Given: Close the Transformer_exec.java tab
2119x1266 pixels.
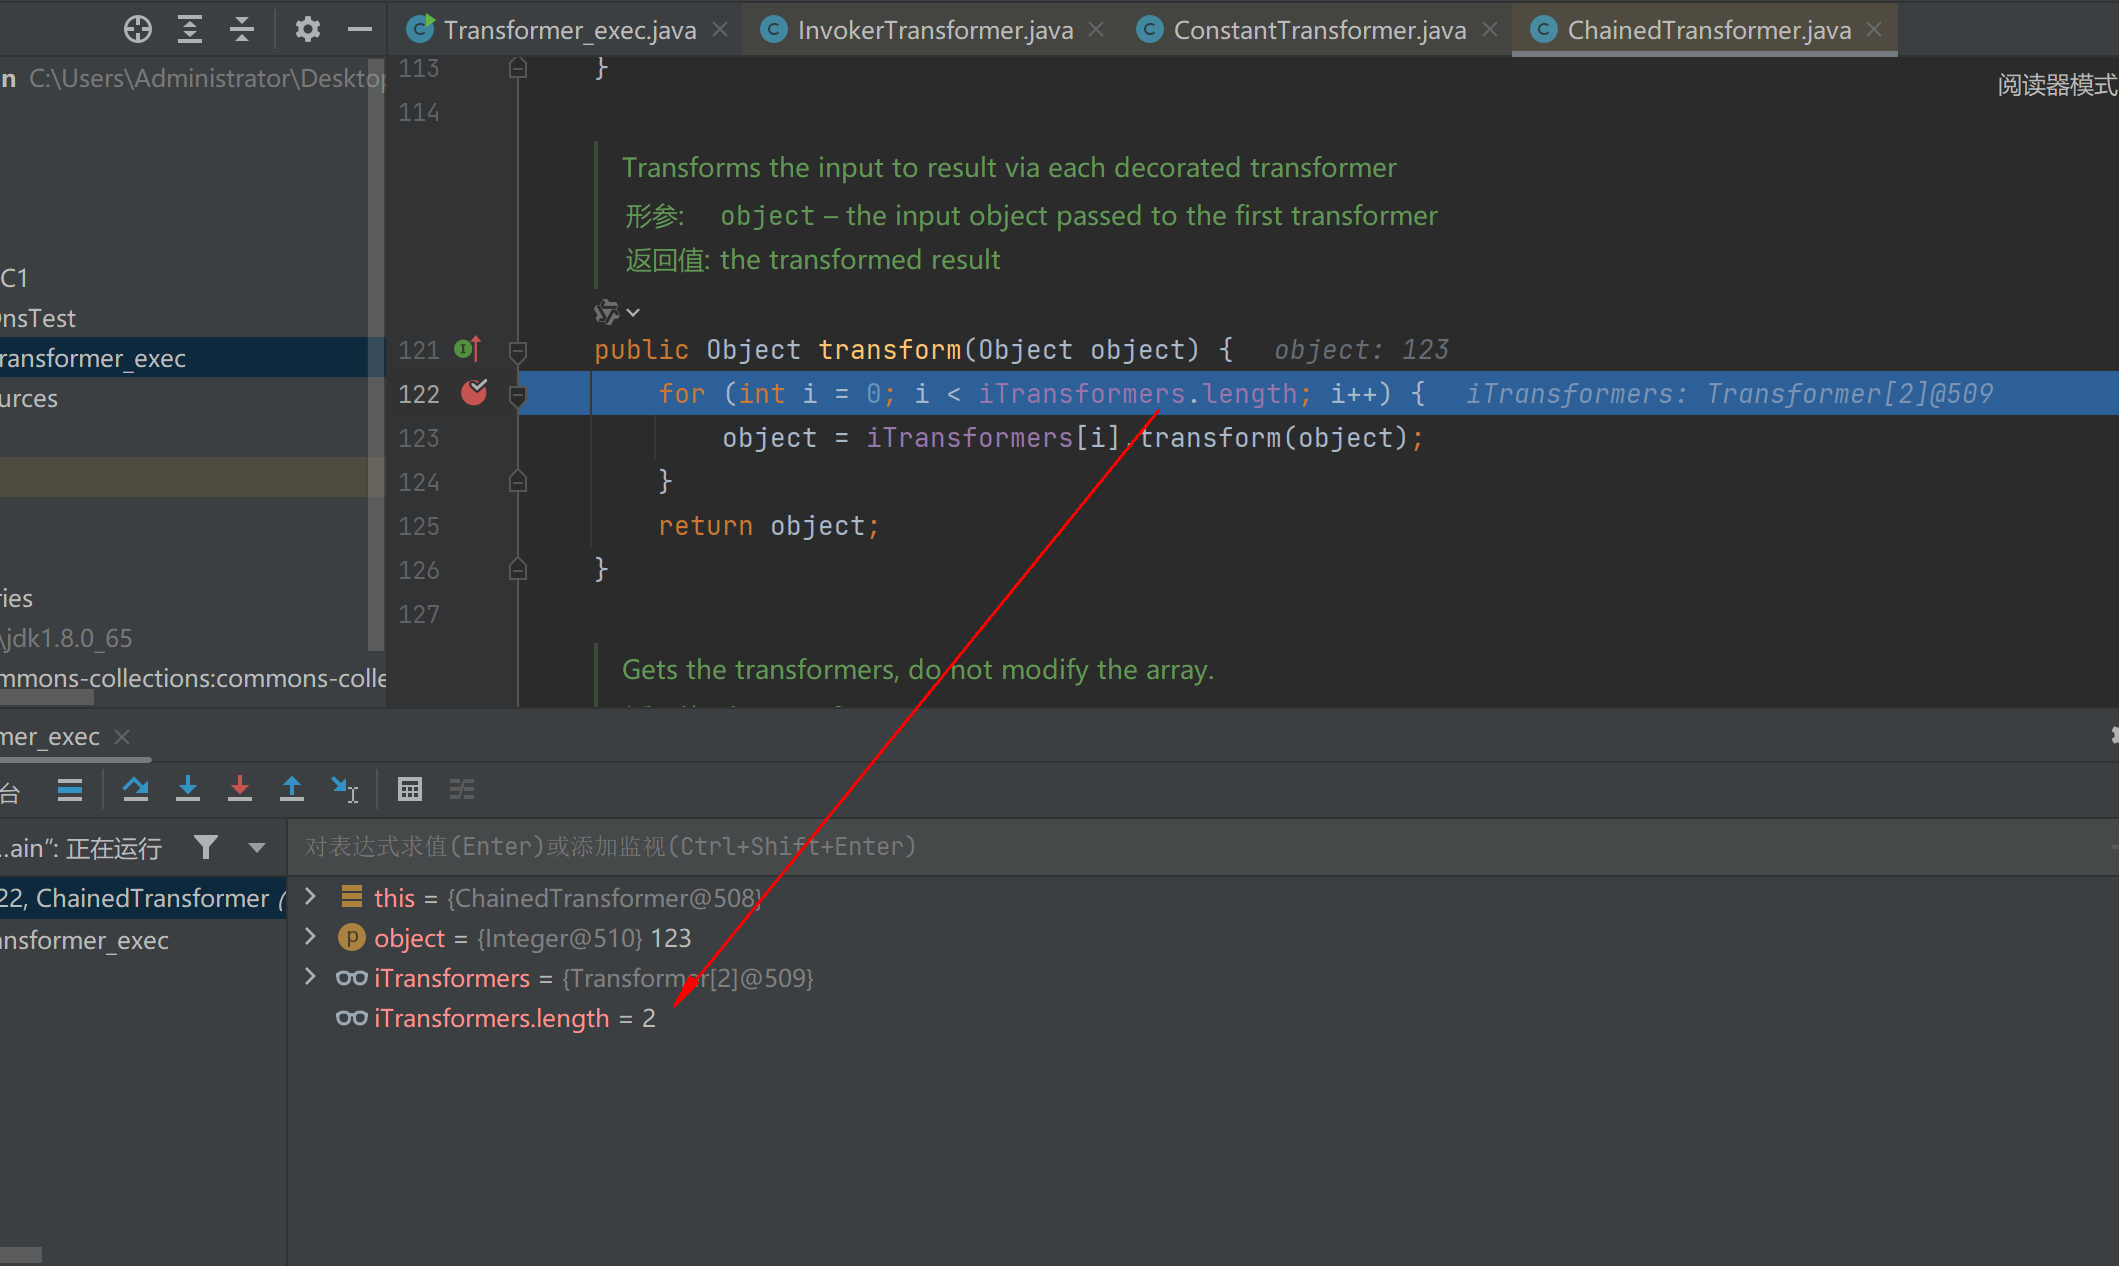Looking at the screenshot, I should click(720, 30).
